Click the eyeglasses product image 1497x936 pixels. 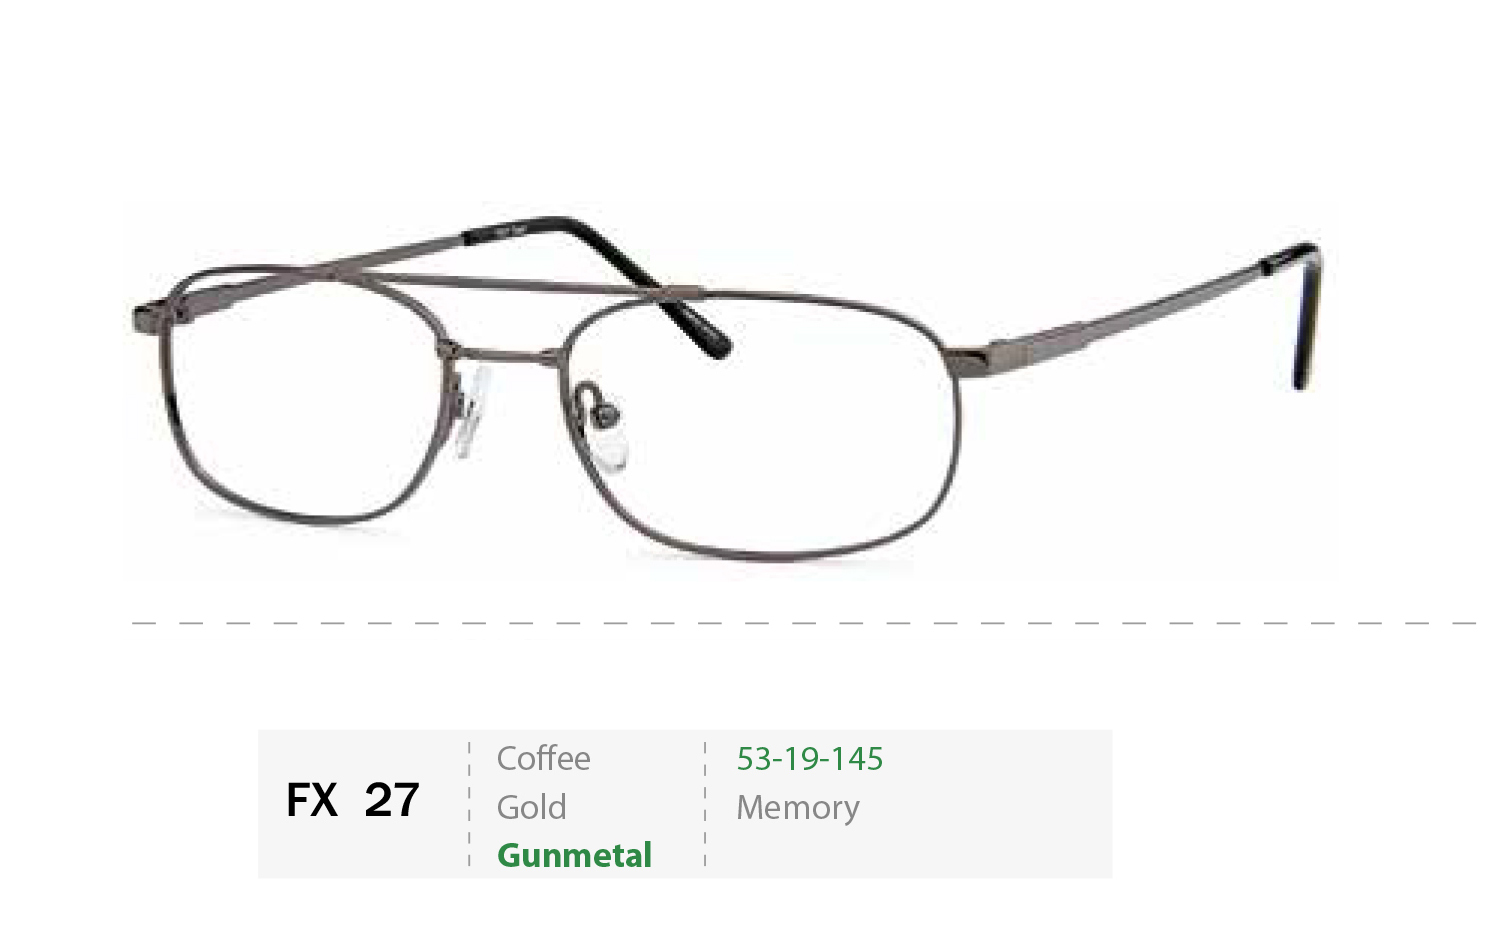click(730, 390)
